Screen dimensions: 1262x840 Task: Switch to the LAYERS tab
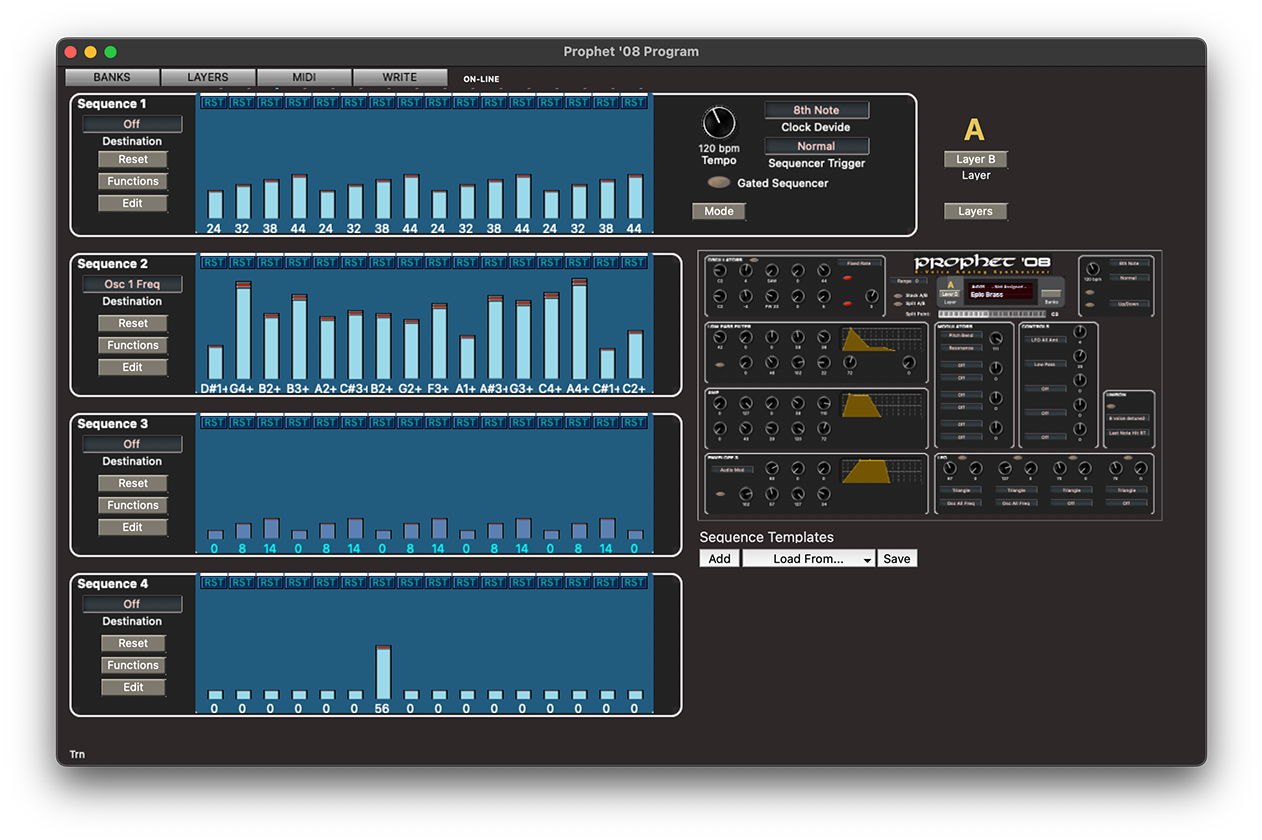tap(207, 77)
